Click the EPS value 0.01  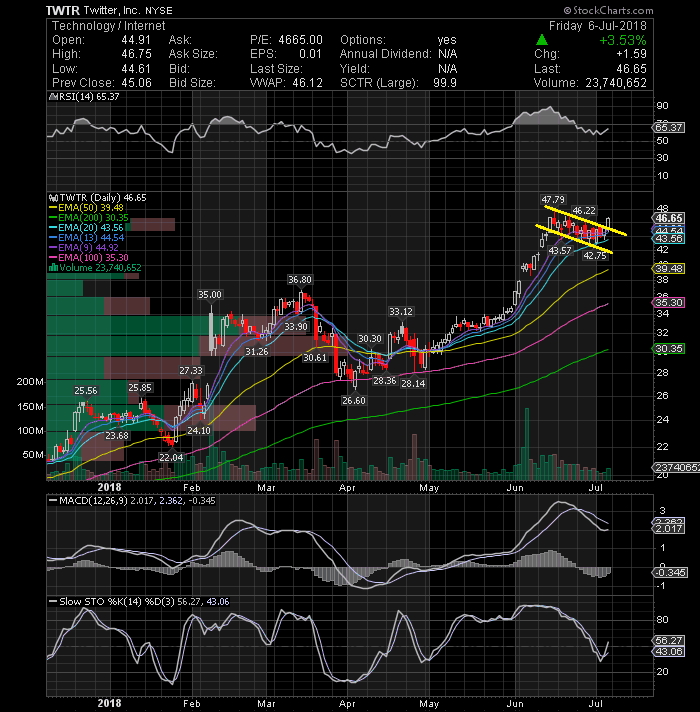point(311,54)
